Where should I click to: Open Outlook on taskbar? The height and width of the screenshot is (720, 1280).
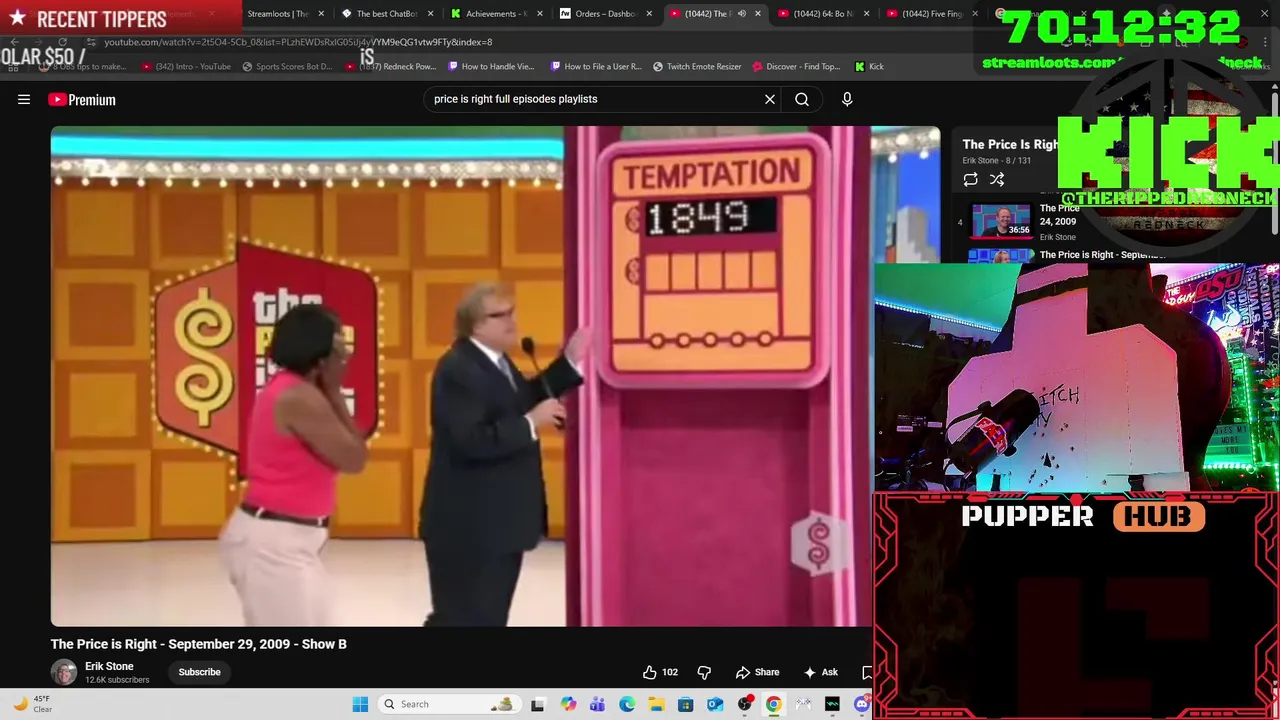[715, 704]
